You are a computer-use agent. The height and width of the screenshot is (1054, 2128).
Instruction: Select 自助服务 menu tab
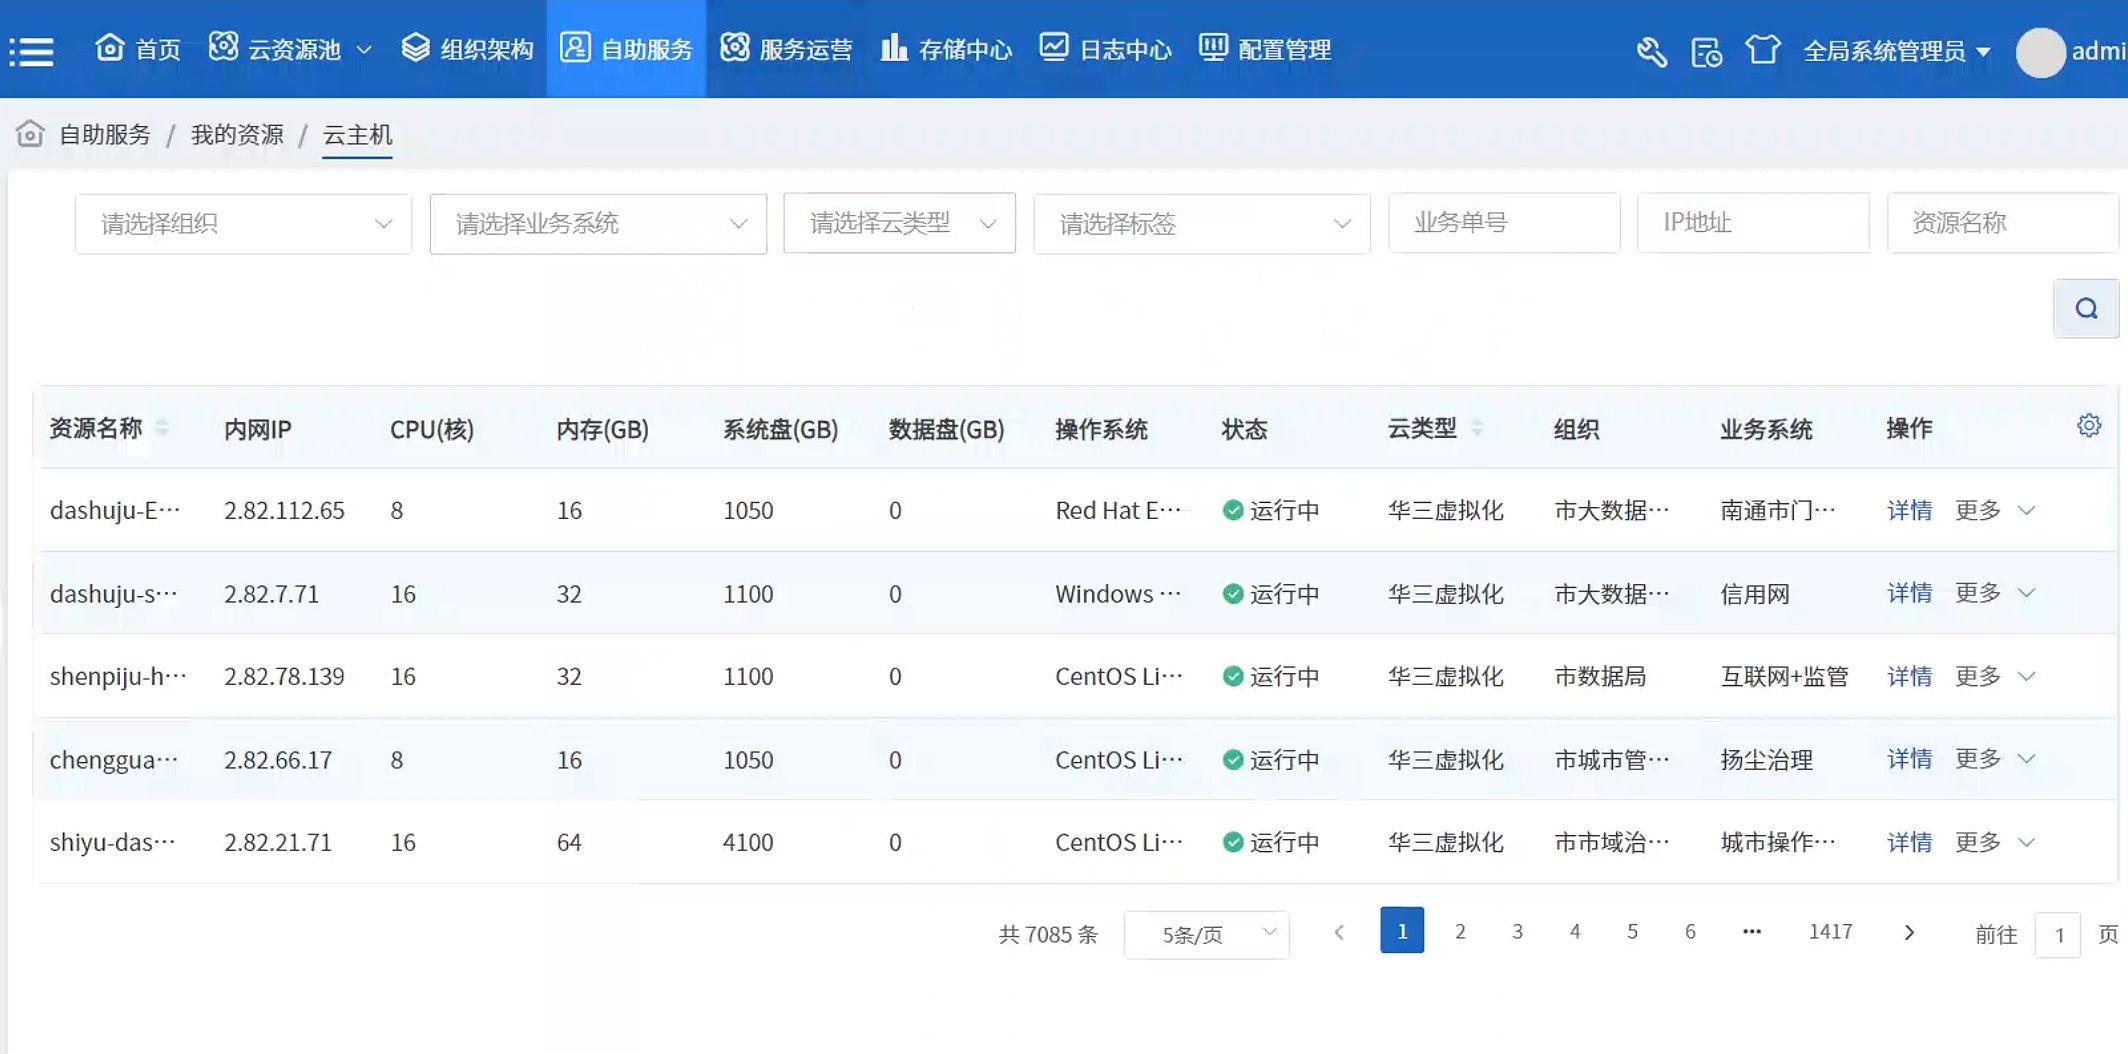click(x=626, y=49)
